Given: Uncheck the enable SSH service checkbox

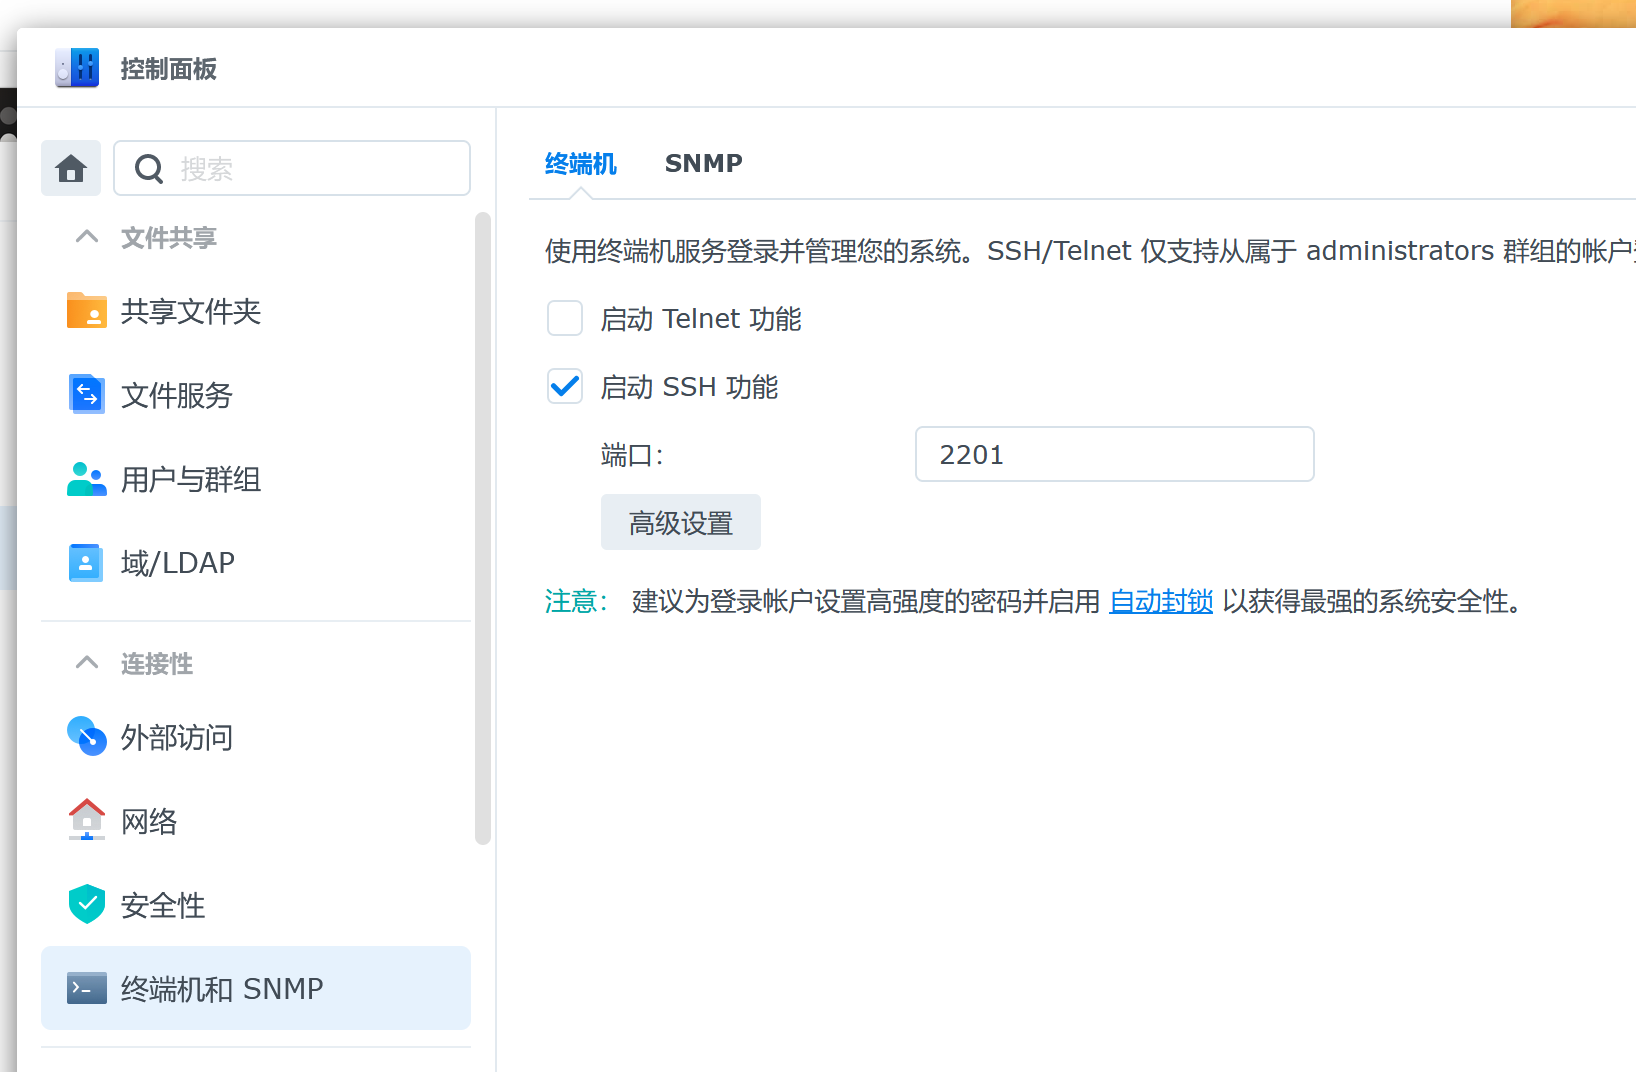Looking at the screenshot, I should (565, 387).
